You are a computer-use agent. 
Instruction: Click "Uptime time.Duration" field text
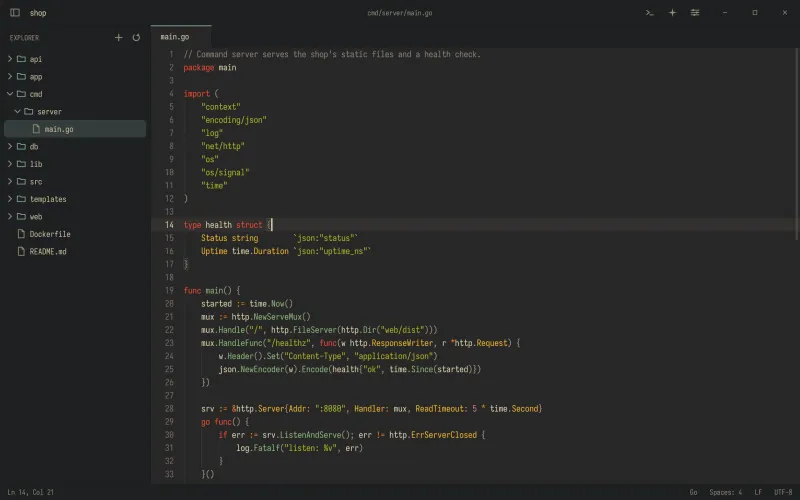[245, 251]
